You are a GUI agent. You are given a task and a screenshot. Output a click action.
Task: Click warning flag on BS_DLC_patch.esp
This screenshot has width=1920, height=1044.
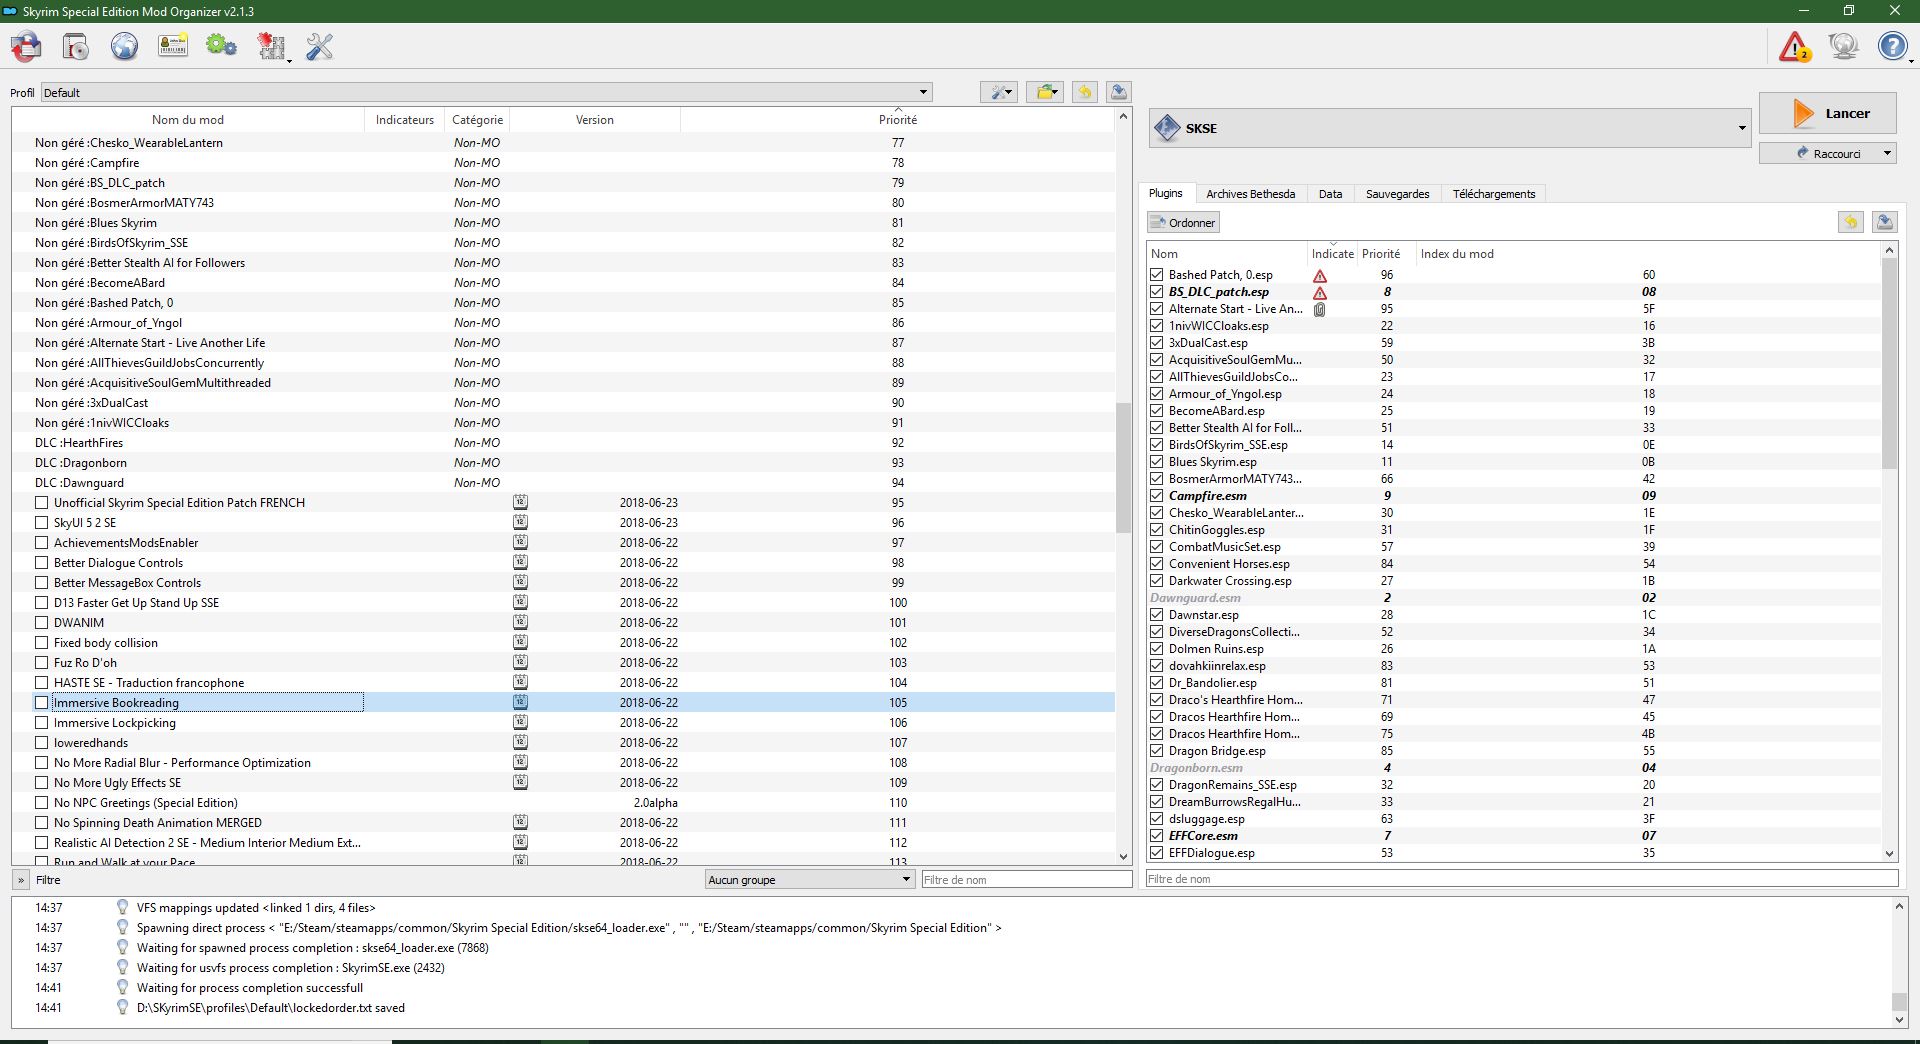(x=1320, y=293)
